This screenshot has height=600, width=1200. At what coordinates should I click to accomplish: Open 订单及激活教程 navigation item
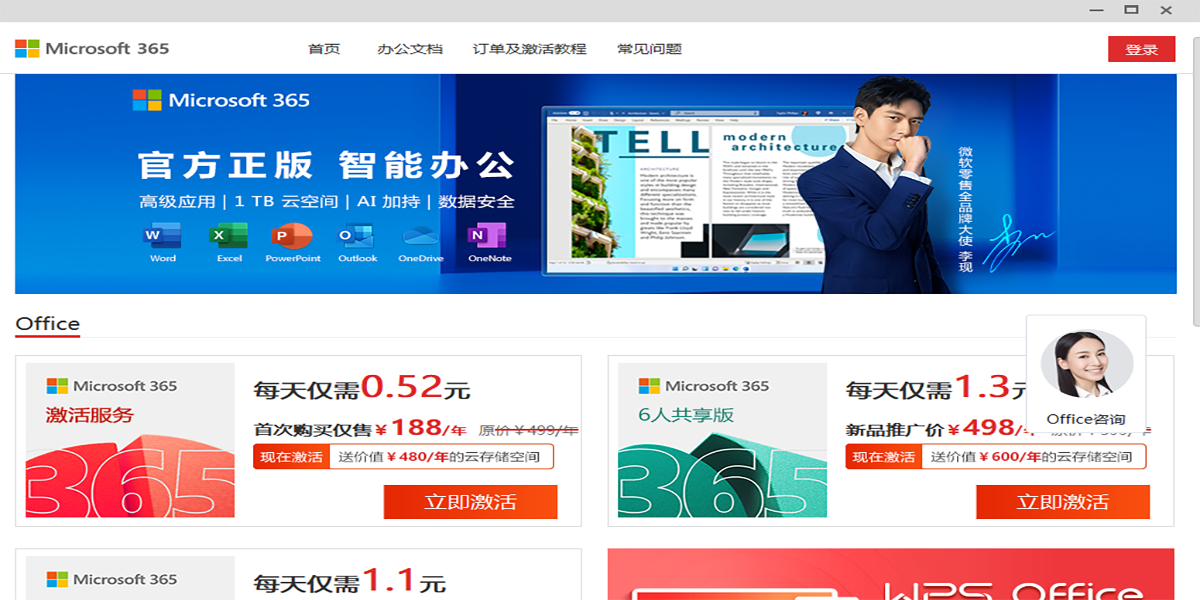click(529, 49)
